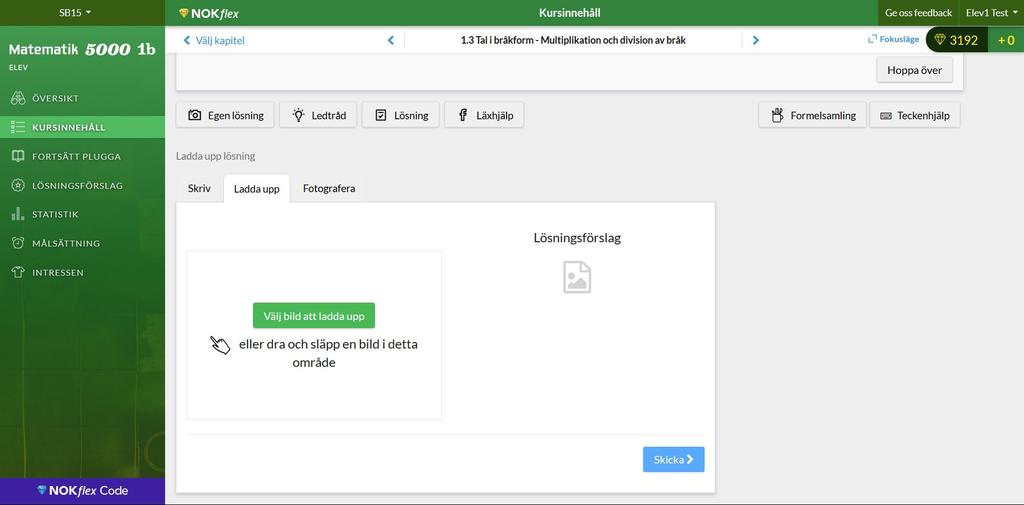Click the NOKflex logo in header
This screenshot has height=505, width=1024.
point(208,13)
